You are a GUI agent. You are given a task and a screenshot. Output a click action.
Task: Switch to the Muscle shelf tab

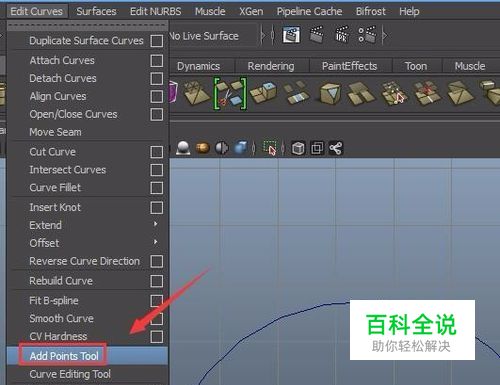[470, 66]
